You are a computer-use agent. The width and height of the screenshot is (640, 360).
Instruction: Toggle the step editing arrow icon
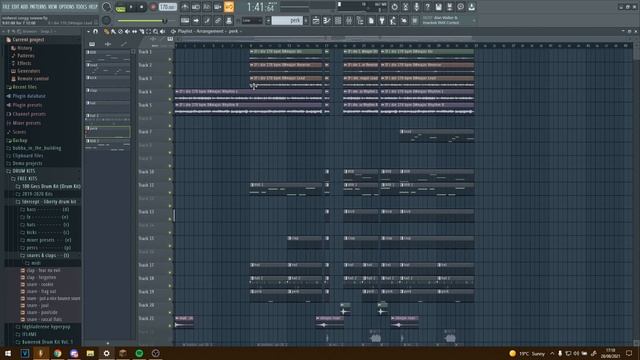coord(196,20)
